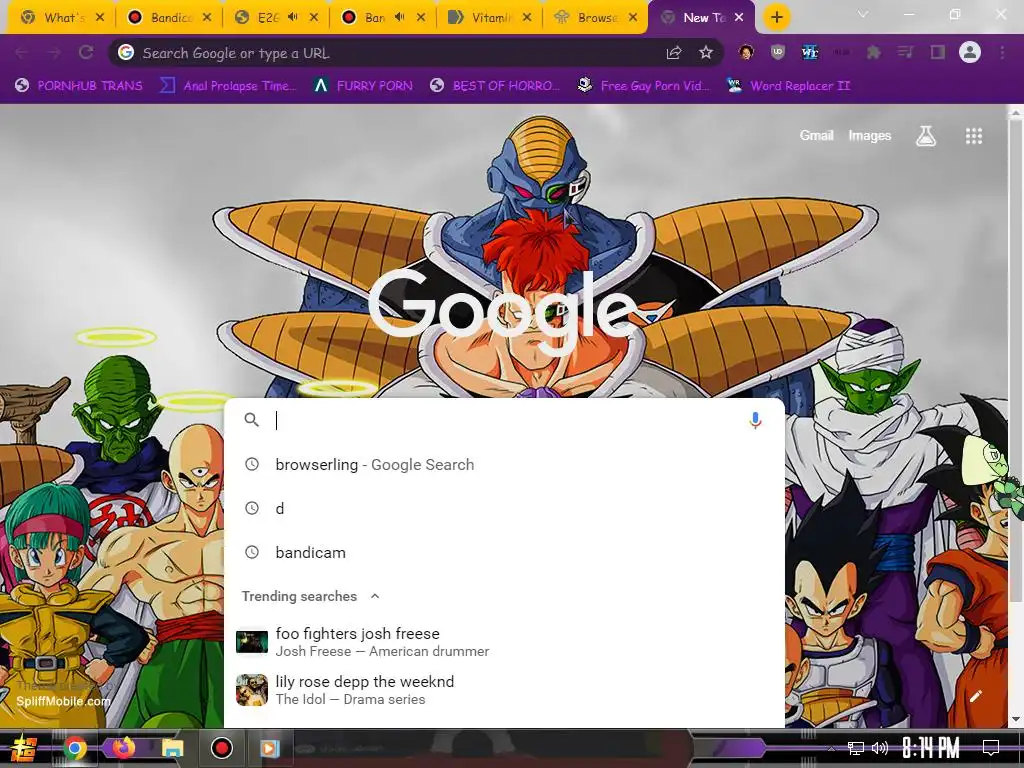Click The Idol thumbnail image
Screen dimensions: 1024x768
pyautogui.click(x=251, y=690)
